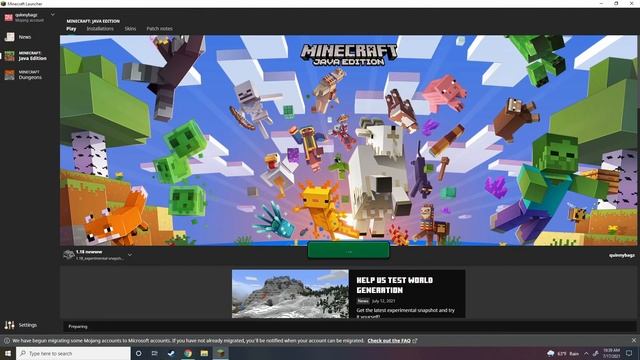Image resolution: width=640 pixels, height=360 pixels.
Task: Click 'Check out the FAQ' link
Action: pos(389,340)
